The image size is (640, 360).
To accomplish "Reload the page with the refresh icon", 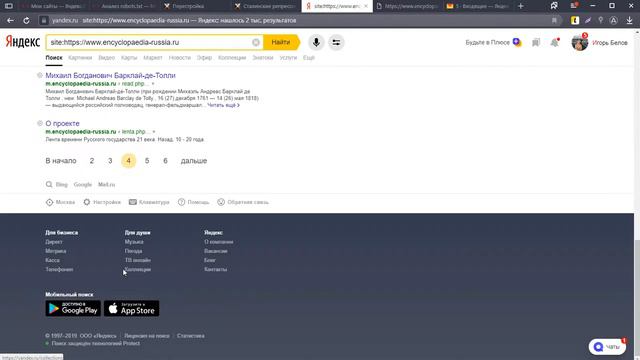I will tap(26, 20).
